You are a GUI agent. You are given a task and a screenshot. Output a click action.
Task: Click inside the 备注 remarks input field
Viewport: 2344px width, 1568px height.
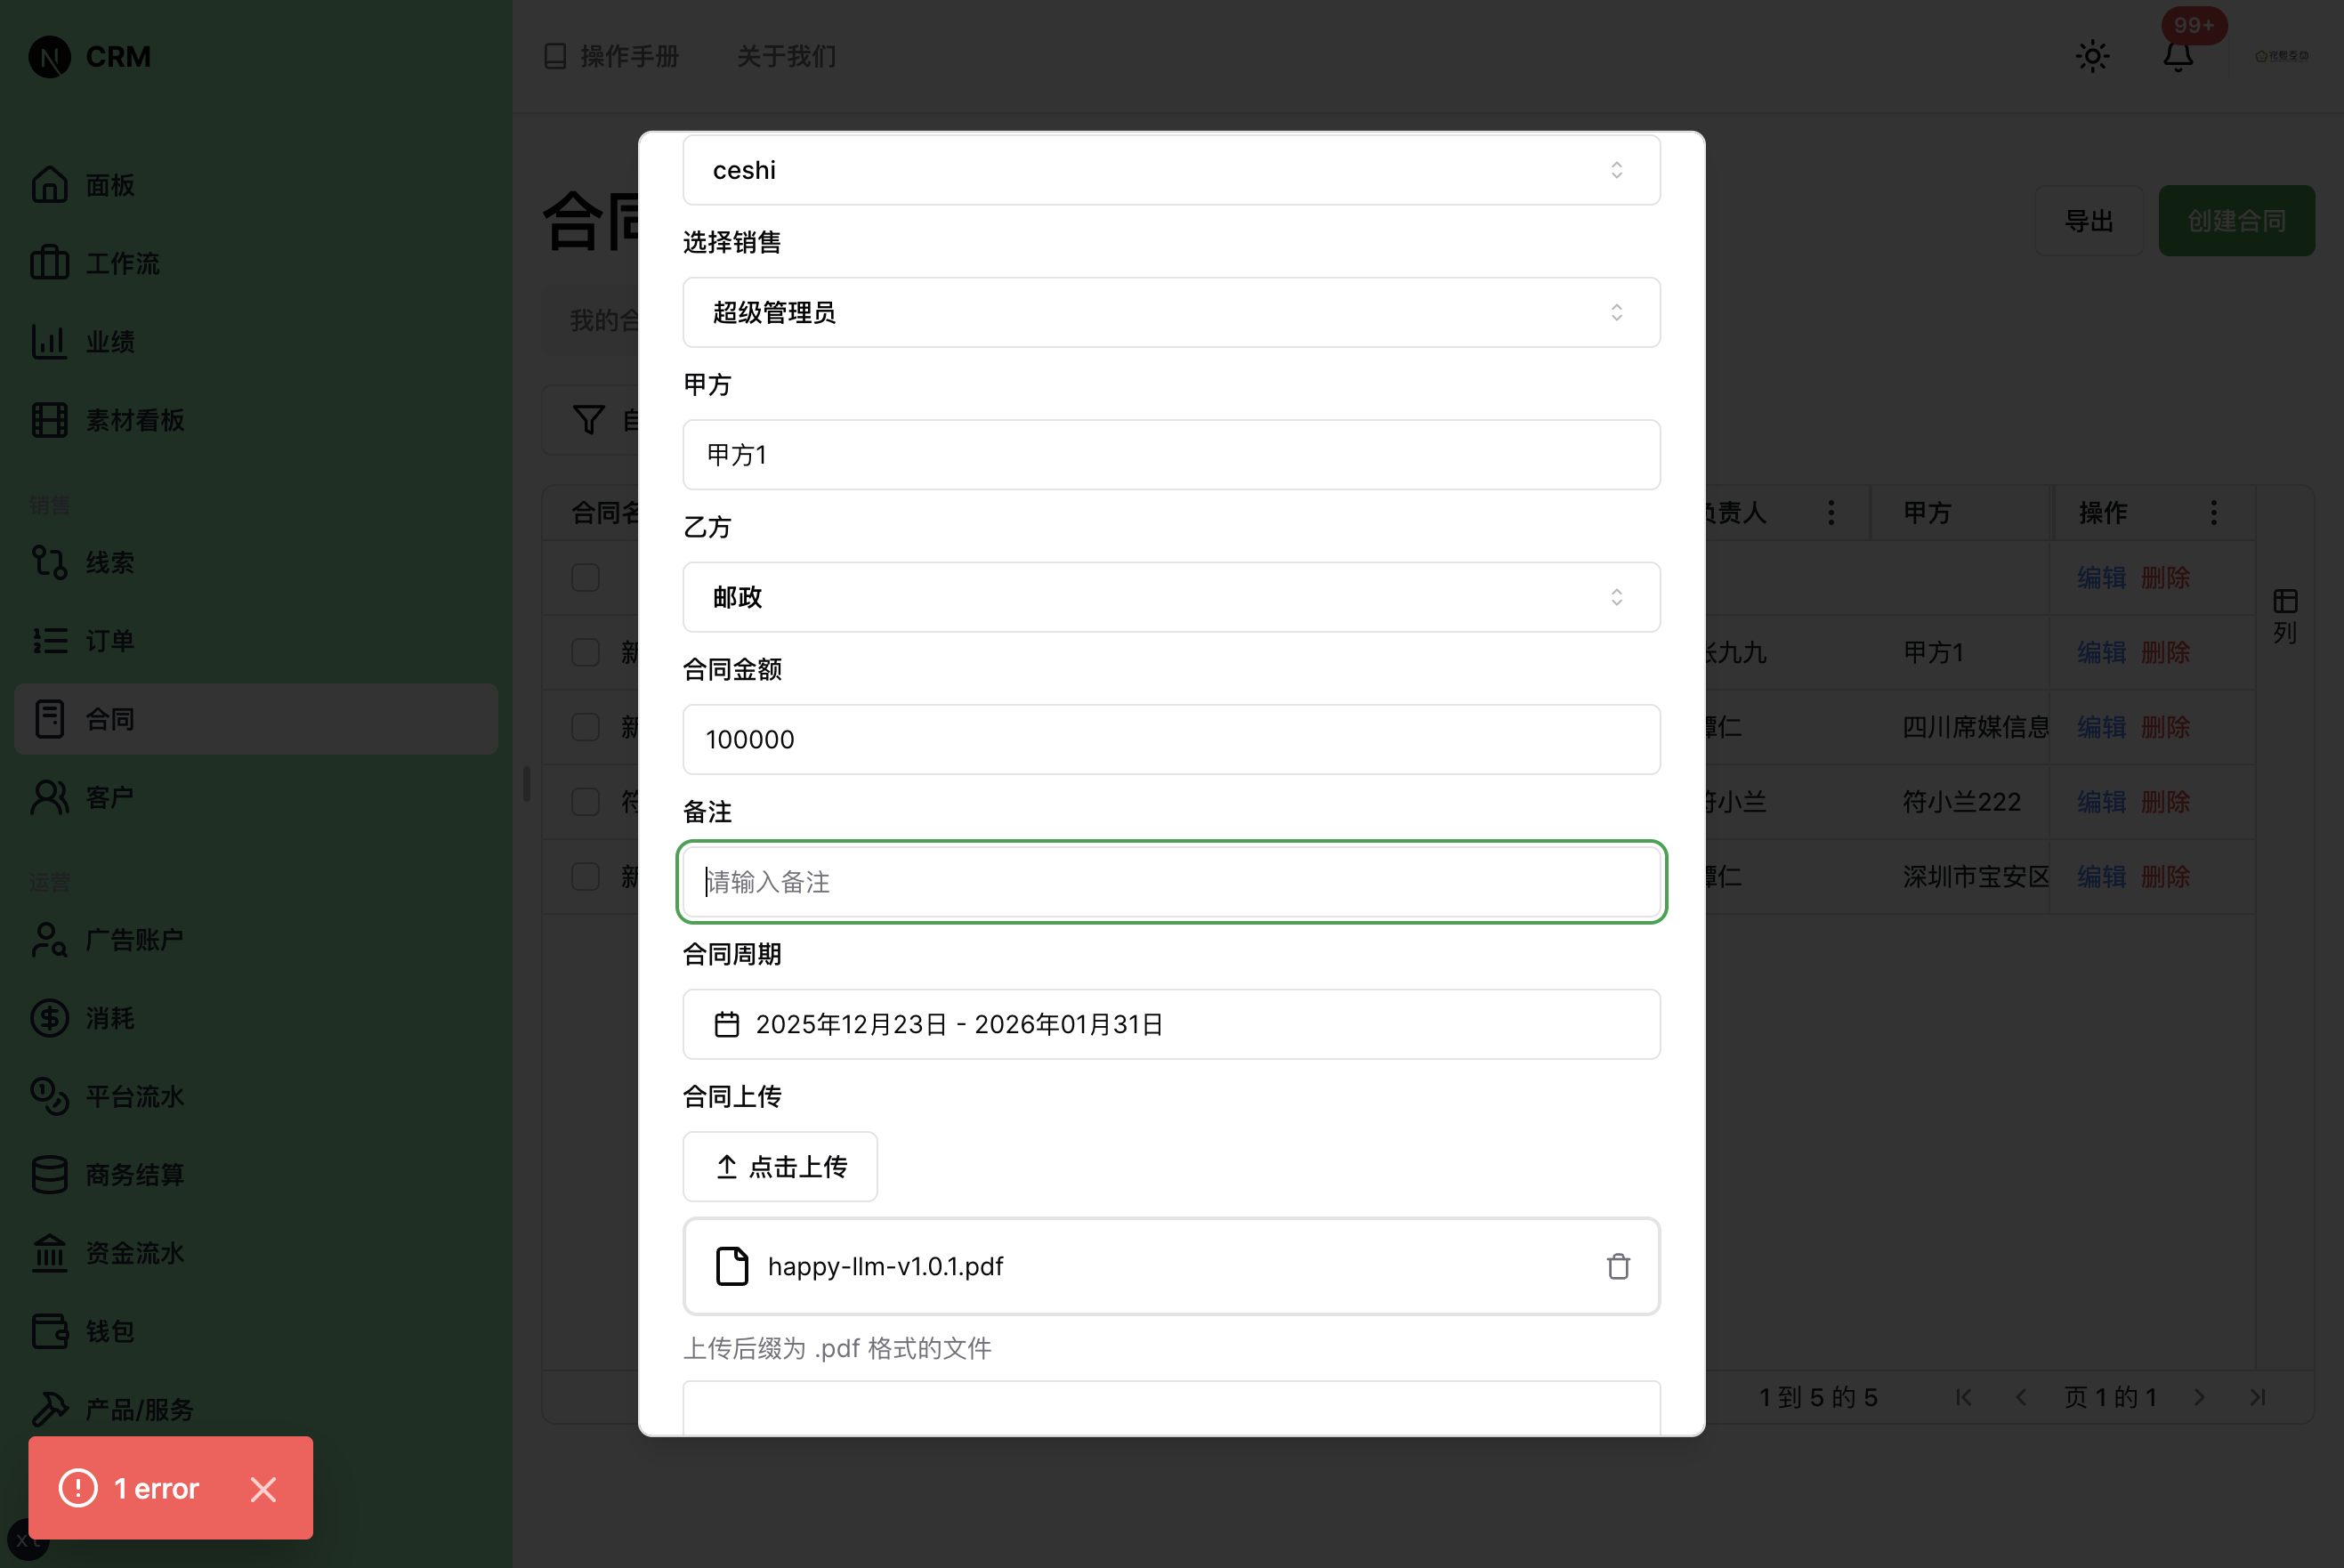[x=1170, y=882]
